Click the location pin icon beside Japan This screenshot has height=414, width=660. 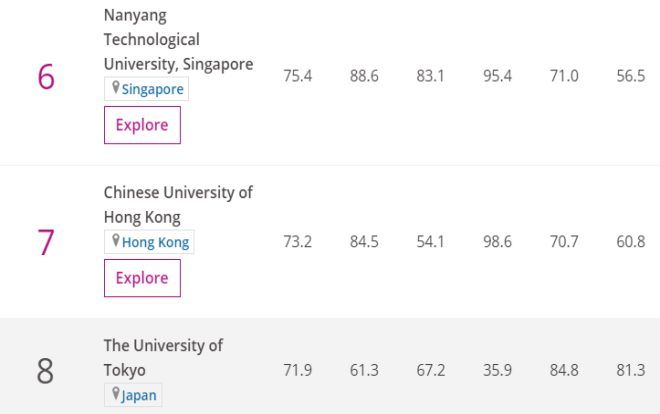(116, 395)
